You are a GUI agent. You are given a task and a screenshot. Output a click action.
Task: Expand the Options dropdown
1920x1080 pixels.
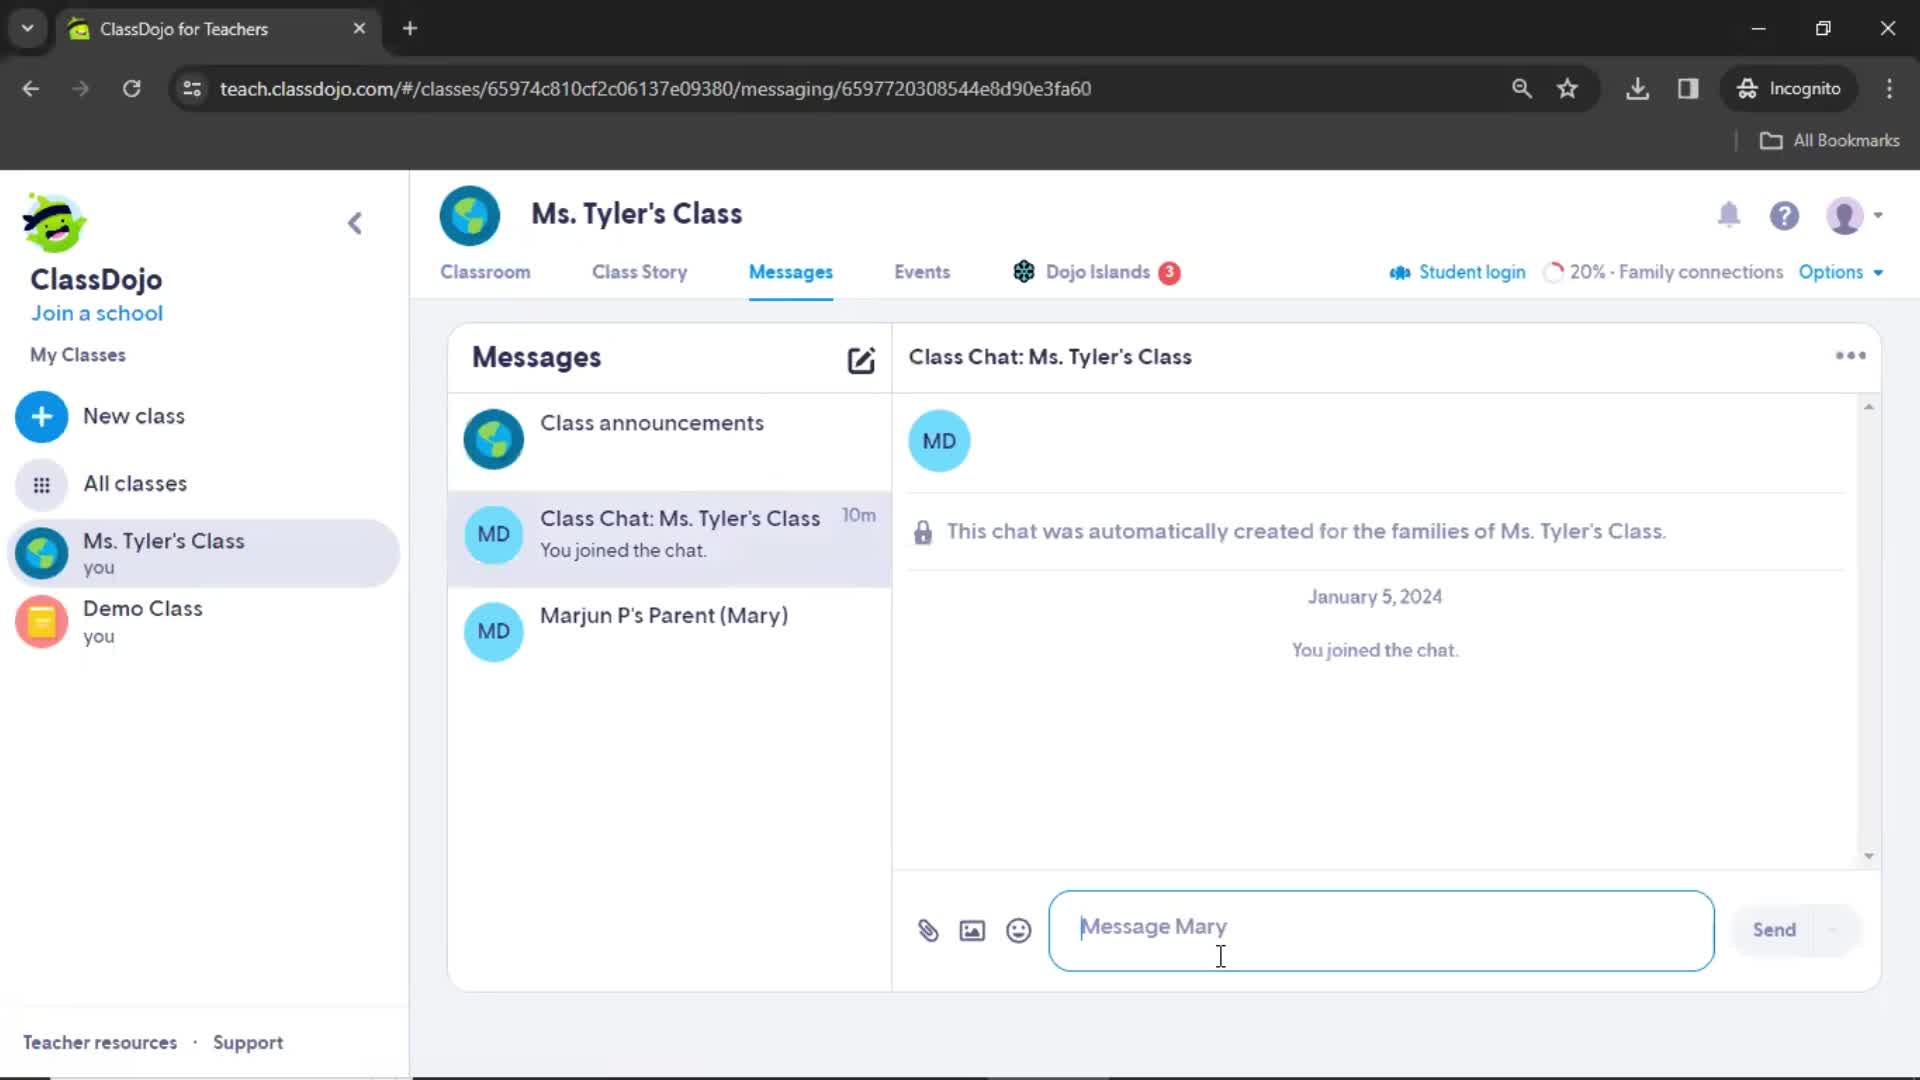[x=1841, y=272]
